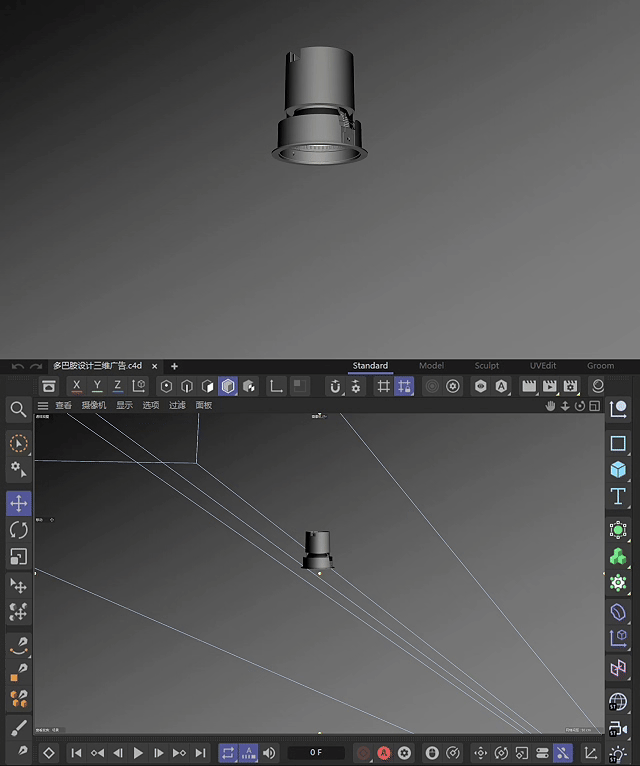Play the animation forward

click(x=138, y=753)
